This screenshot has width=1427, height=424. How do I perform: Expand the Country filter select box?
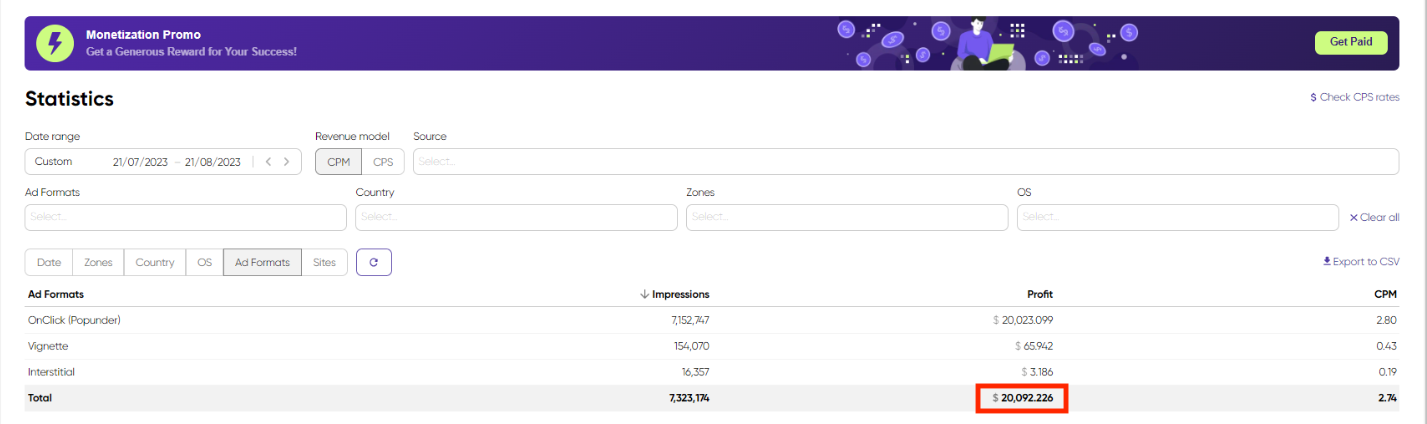pos(516,217)
